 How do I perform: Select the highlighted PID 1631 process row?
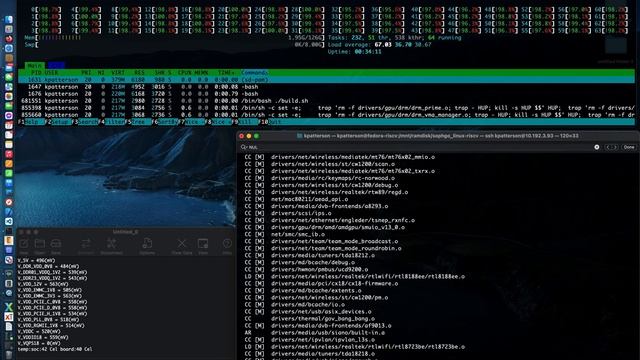(326, 80)
